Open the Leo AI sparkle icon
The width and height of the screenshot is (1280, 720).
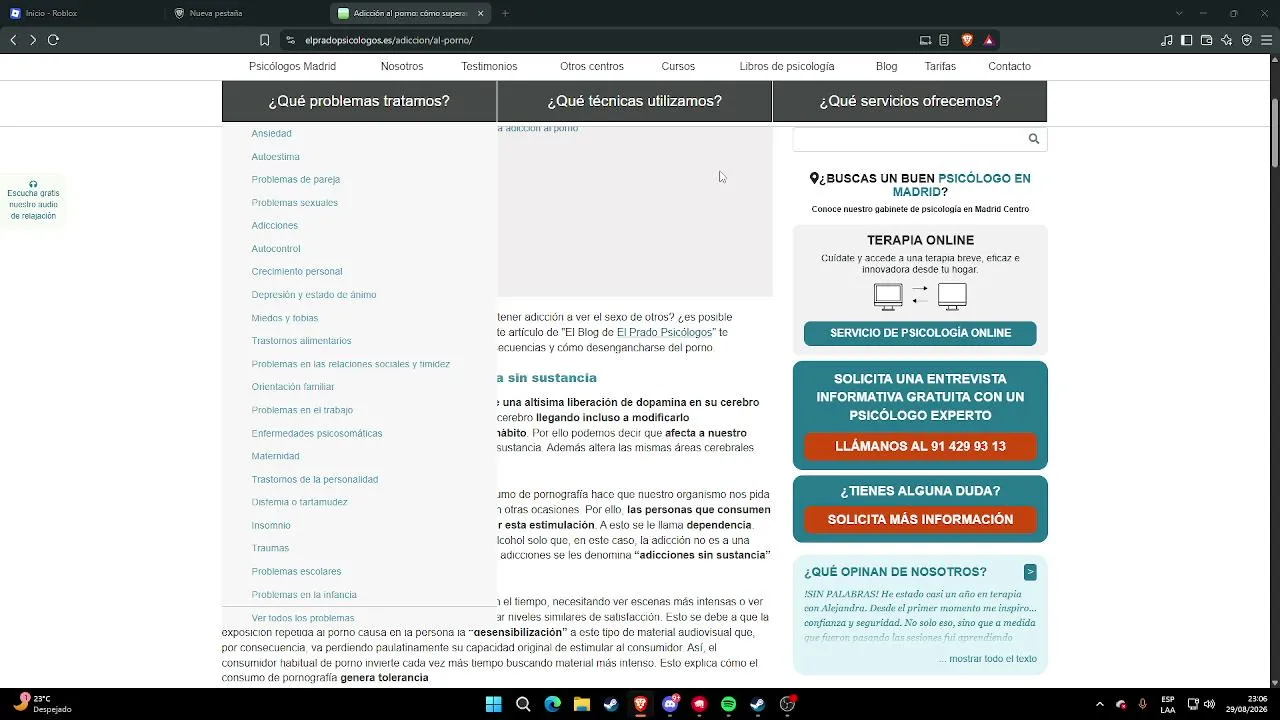pos(1227,40)
